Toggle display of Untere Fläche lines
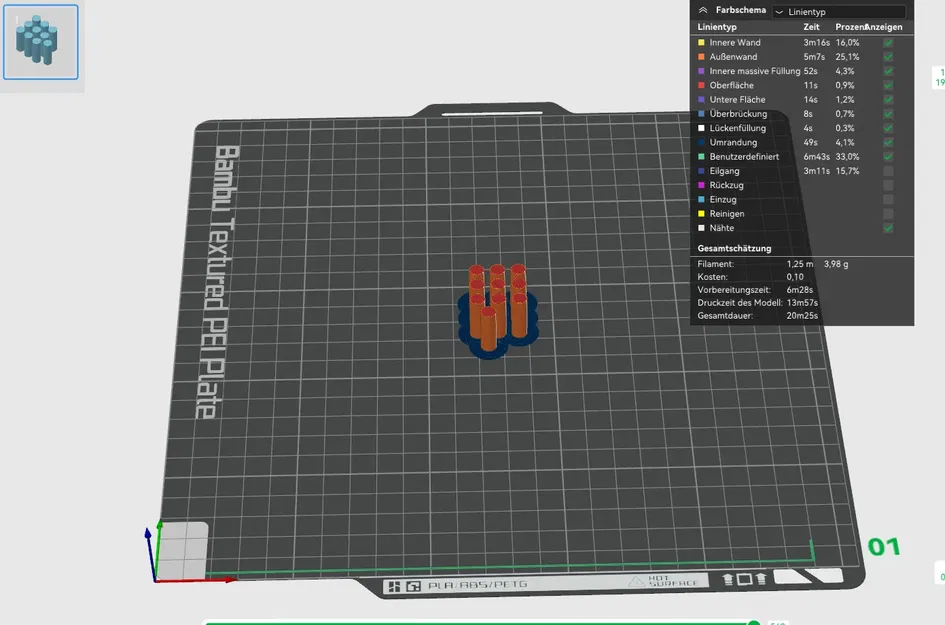Screen dimensions: 945x625 click(888, 99)
